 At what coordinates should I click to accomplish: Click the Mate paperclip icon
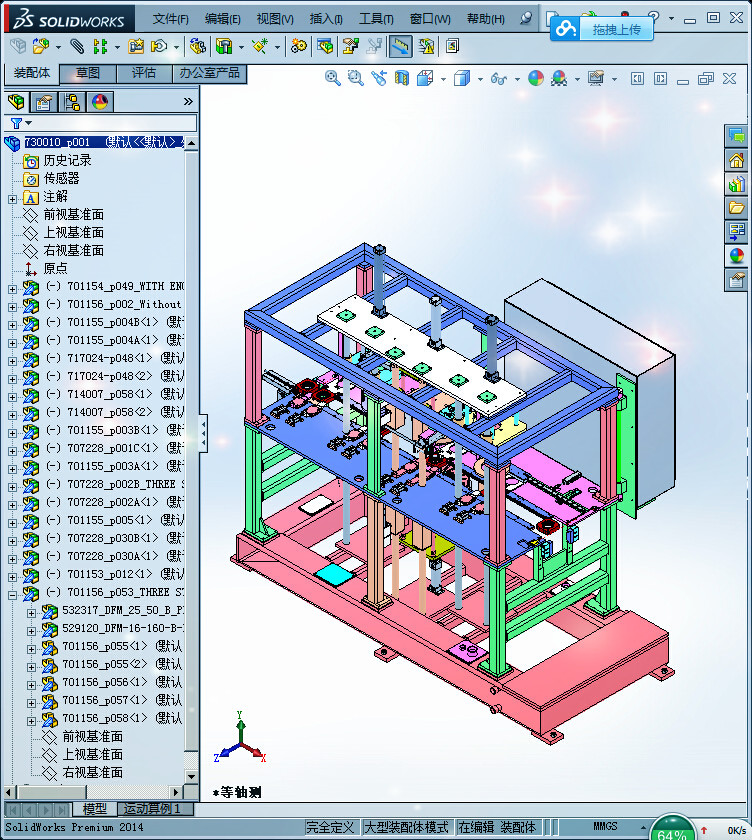[77, 47]
